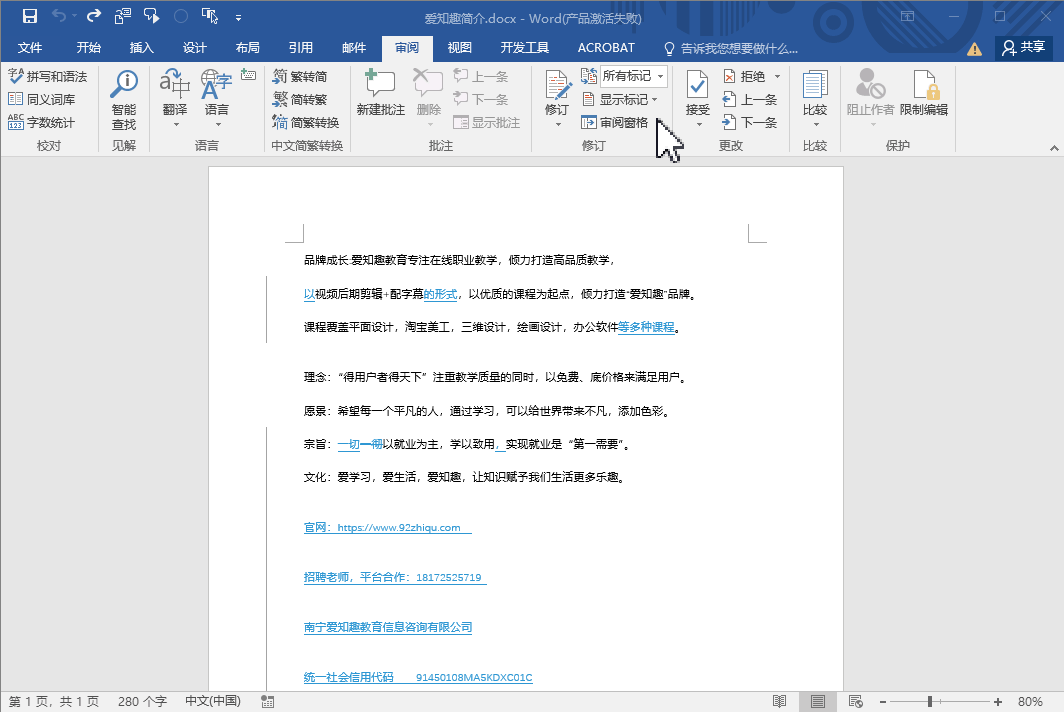Viewport: 1064px width, 712px height.
Task: Switch to Print Layout view icon
Action: tap(818, 701)
